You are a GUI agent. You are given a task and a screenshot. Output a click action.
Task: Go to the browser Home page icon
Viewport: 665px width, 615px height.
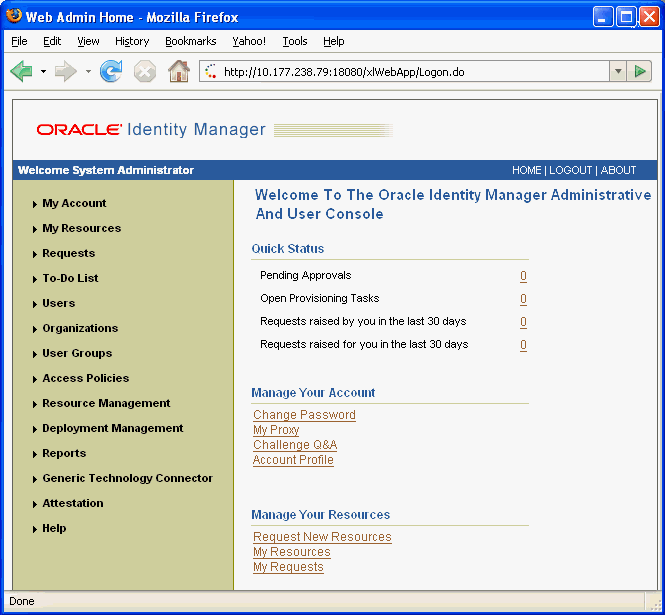(179, 71)
